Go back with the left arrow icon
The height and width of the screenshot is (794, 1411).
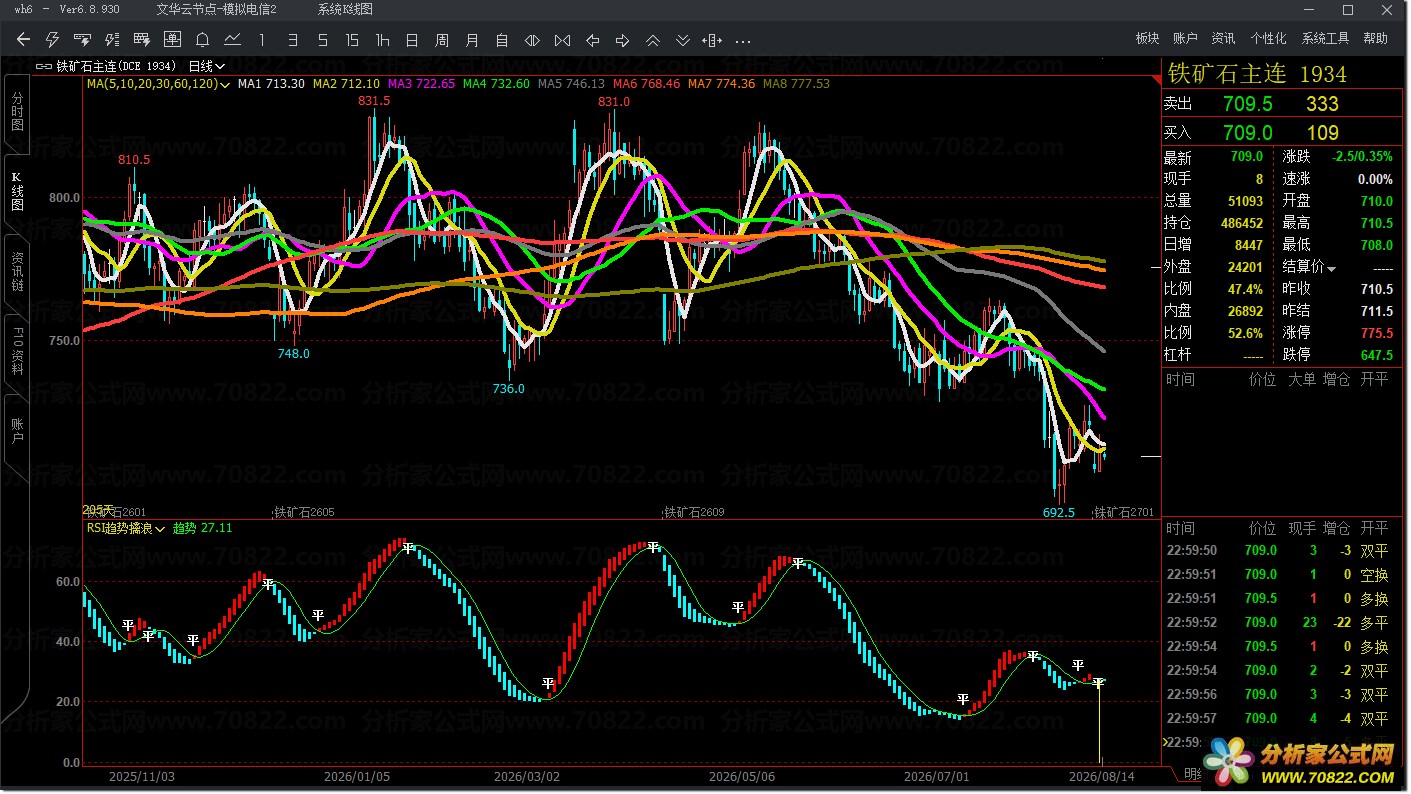click(23, 40)
